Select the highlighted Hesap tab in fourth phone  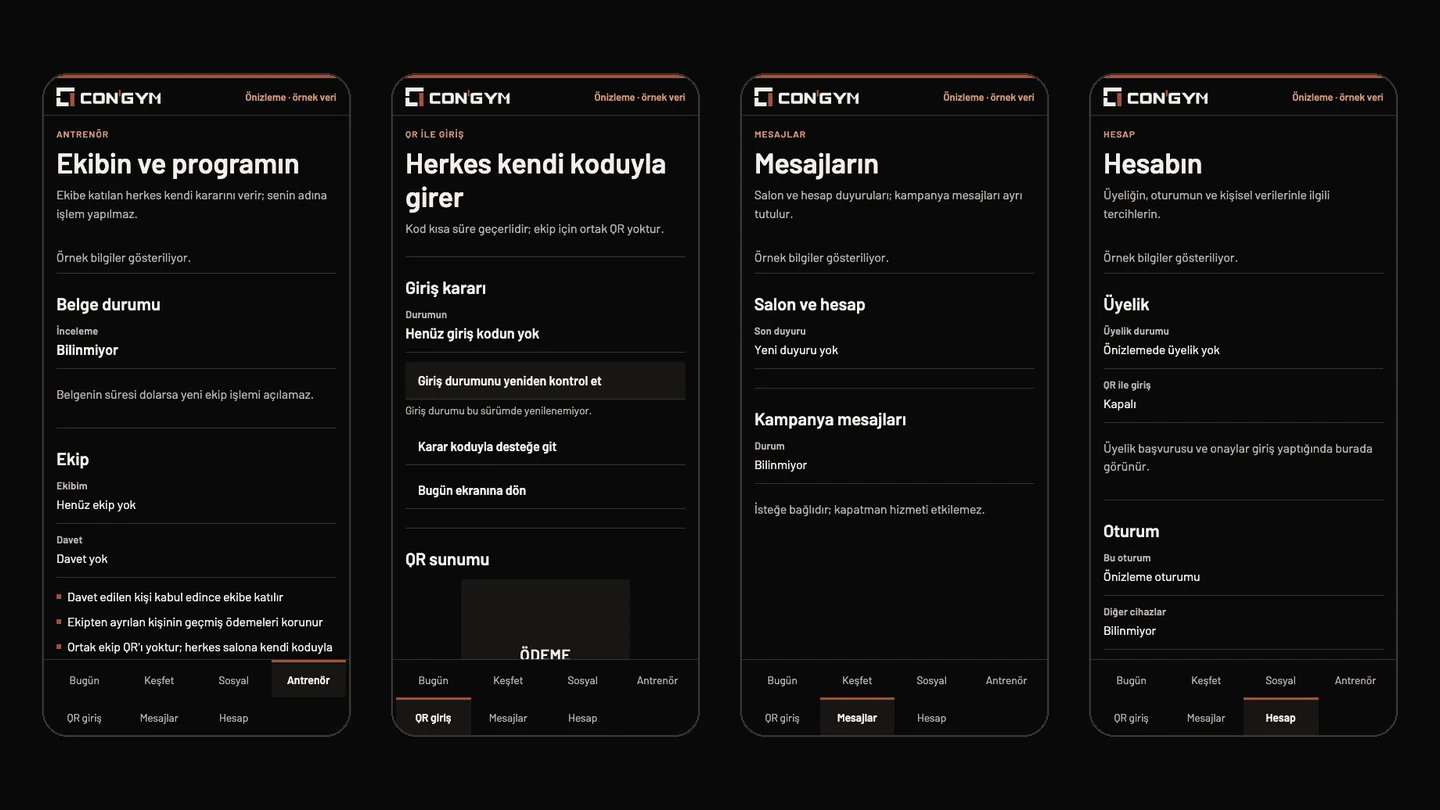pyautogui.click(x=1280, y=718)
